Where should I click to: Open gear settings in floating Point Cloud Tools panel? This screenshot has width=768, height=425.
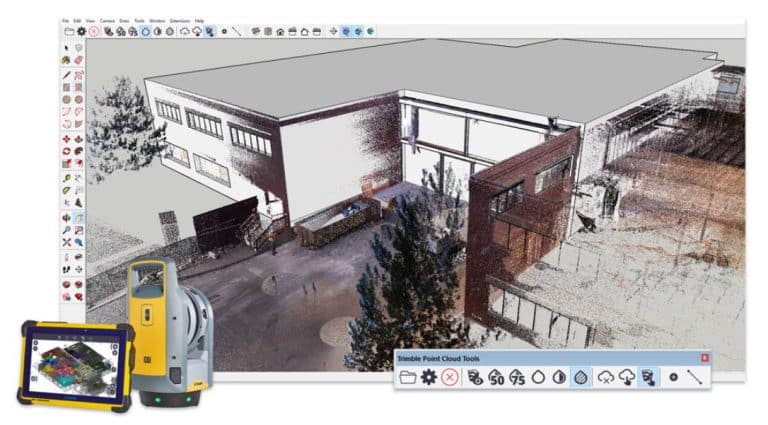click(429, 378)
